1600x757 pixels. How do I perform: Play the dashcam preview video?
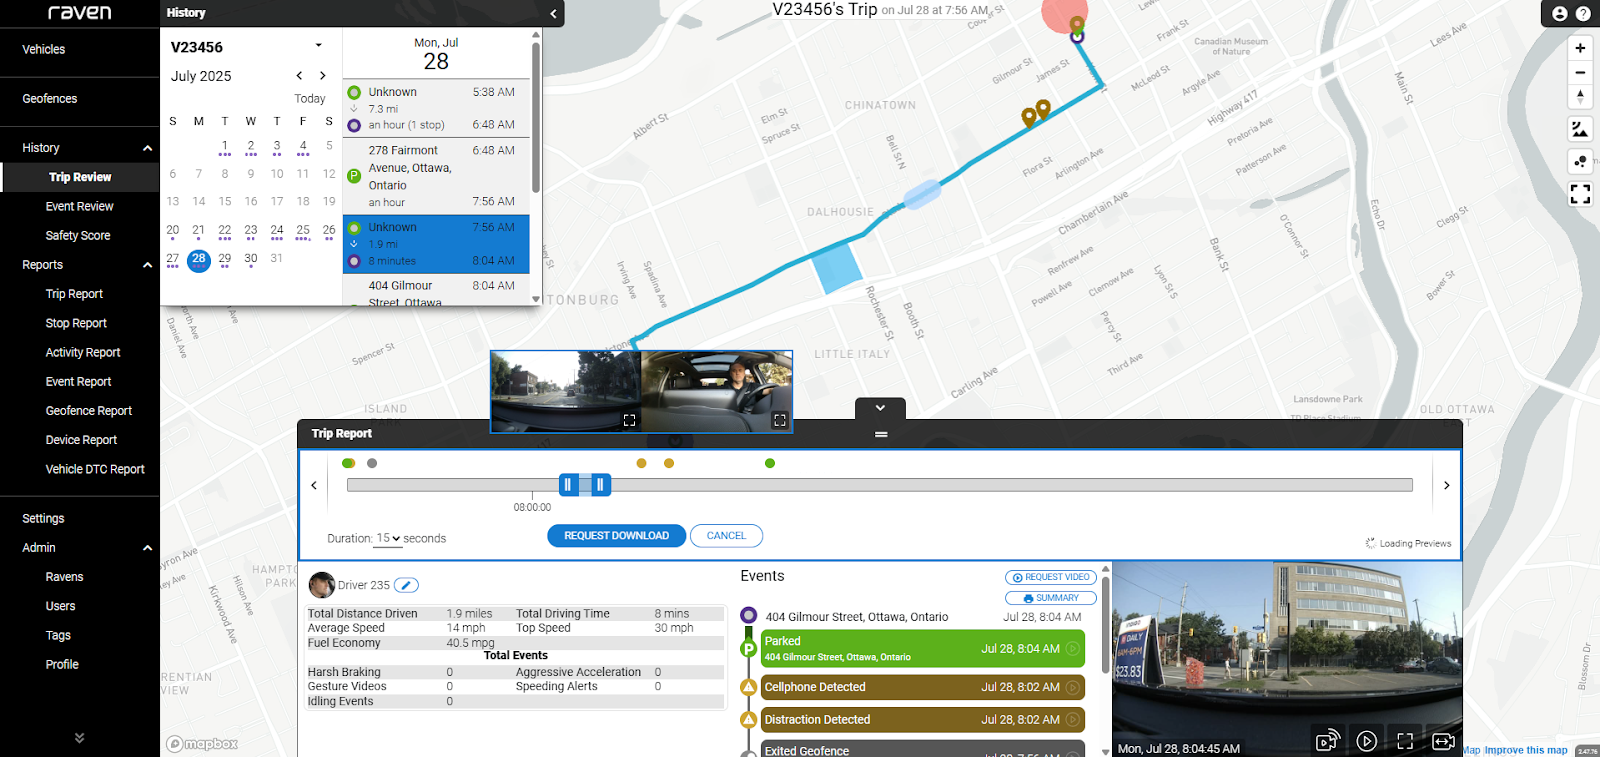click(1366, 741)
